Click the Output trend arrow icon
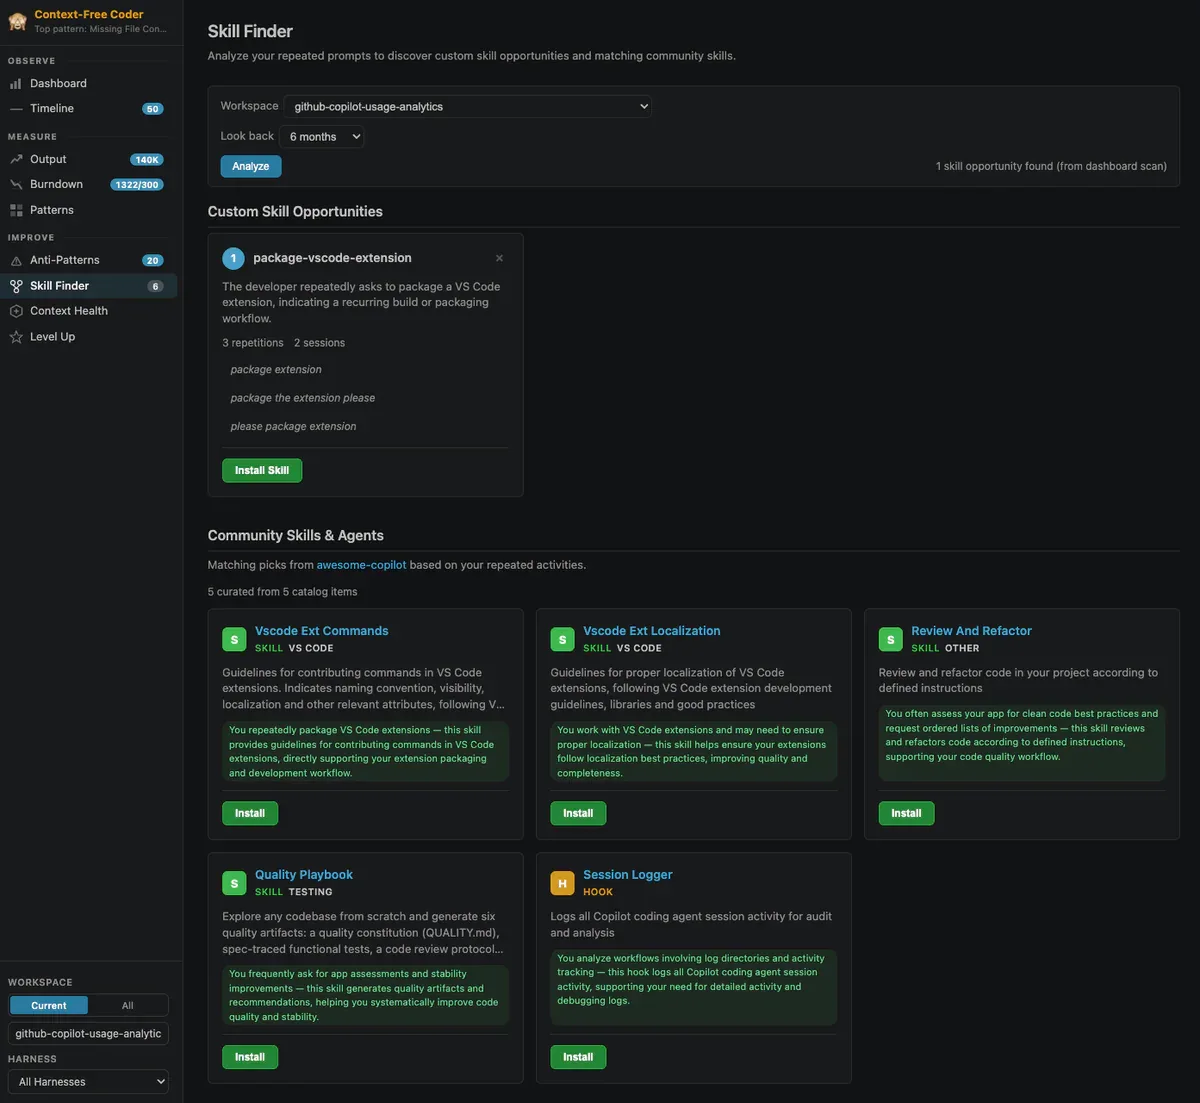 point(16,160)
